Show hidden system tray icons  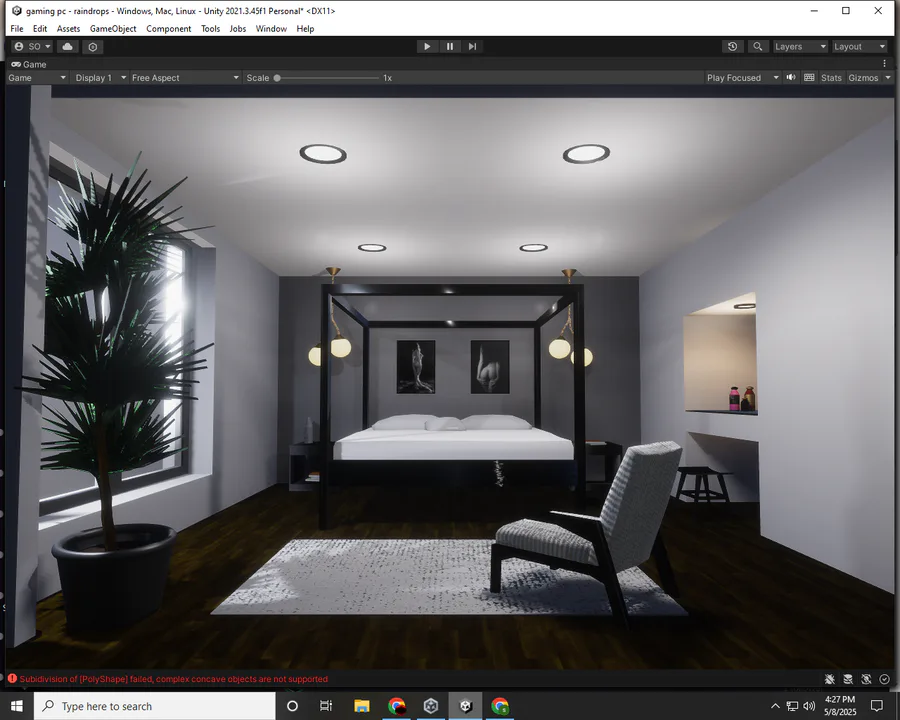click(x=775, y=706)
